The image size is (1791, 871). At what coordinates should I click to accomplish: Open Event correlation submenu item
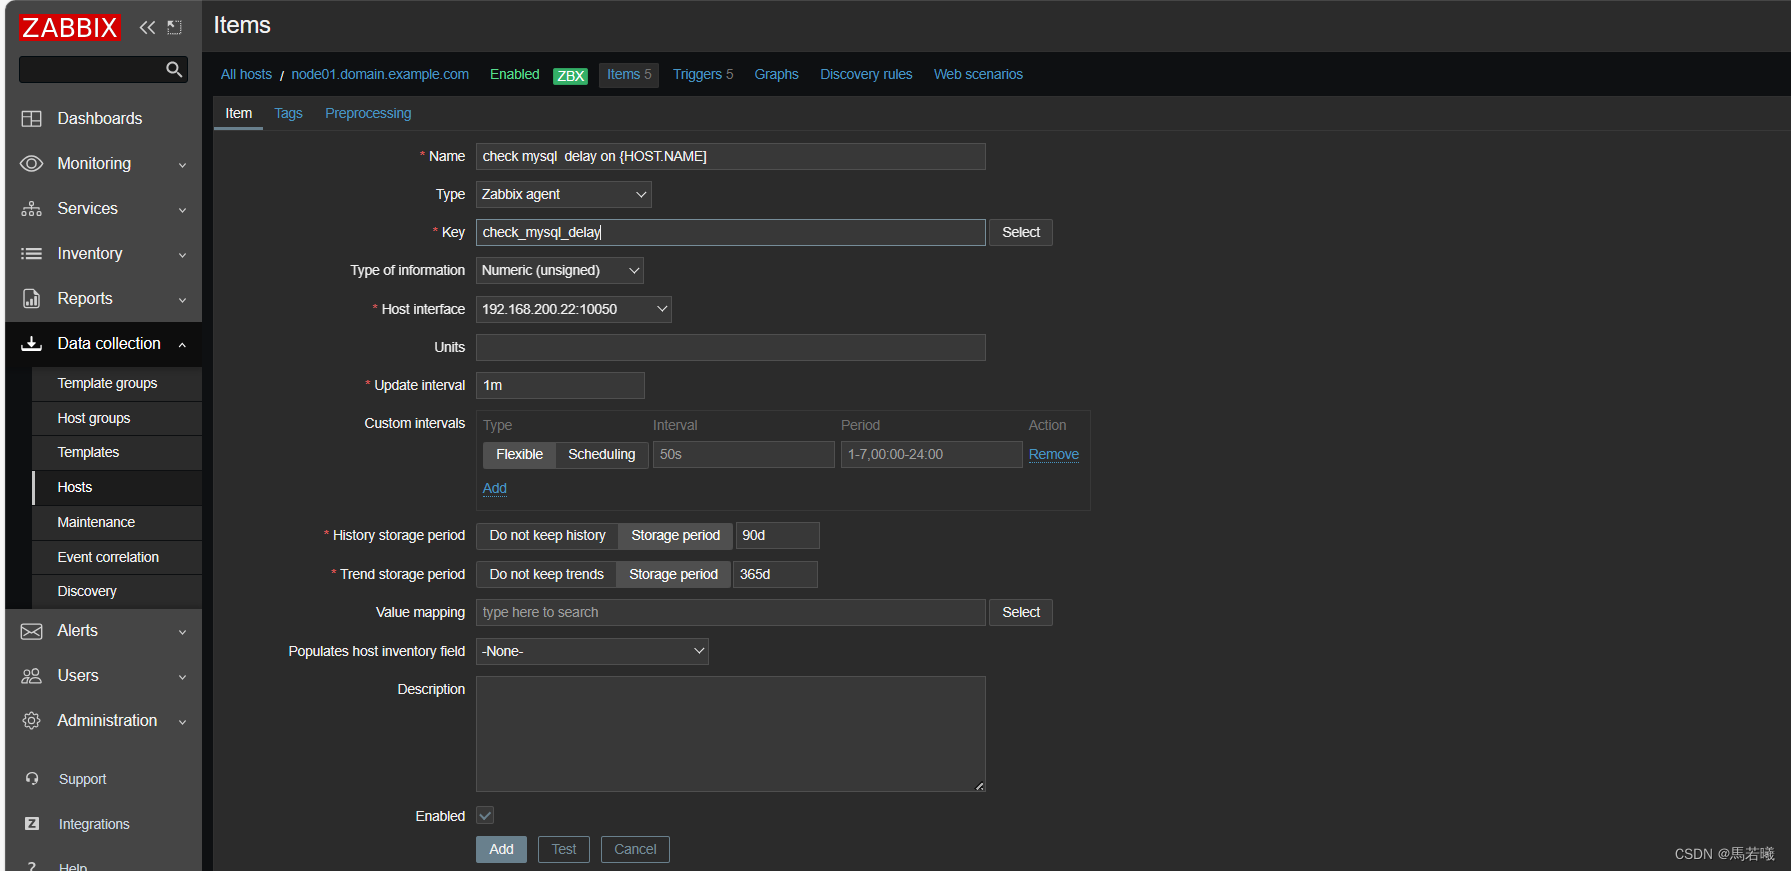[117, 557]
